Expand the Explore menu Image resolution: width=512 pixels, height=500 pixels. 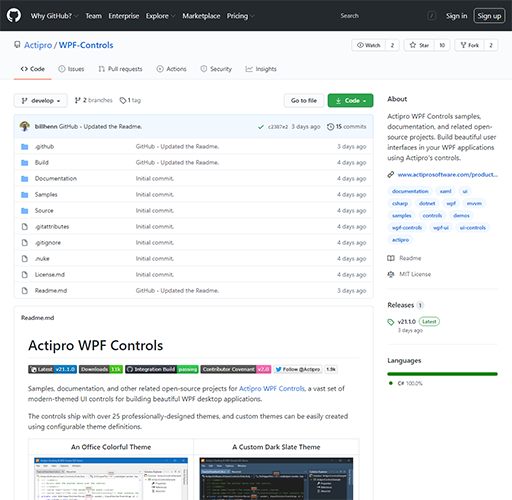point(160,16)
